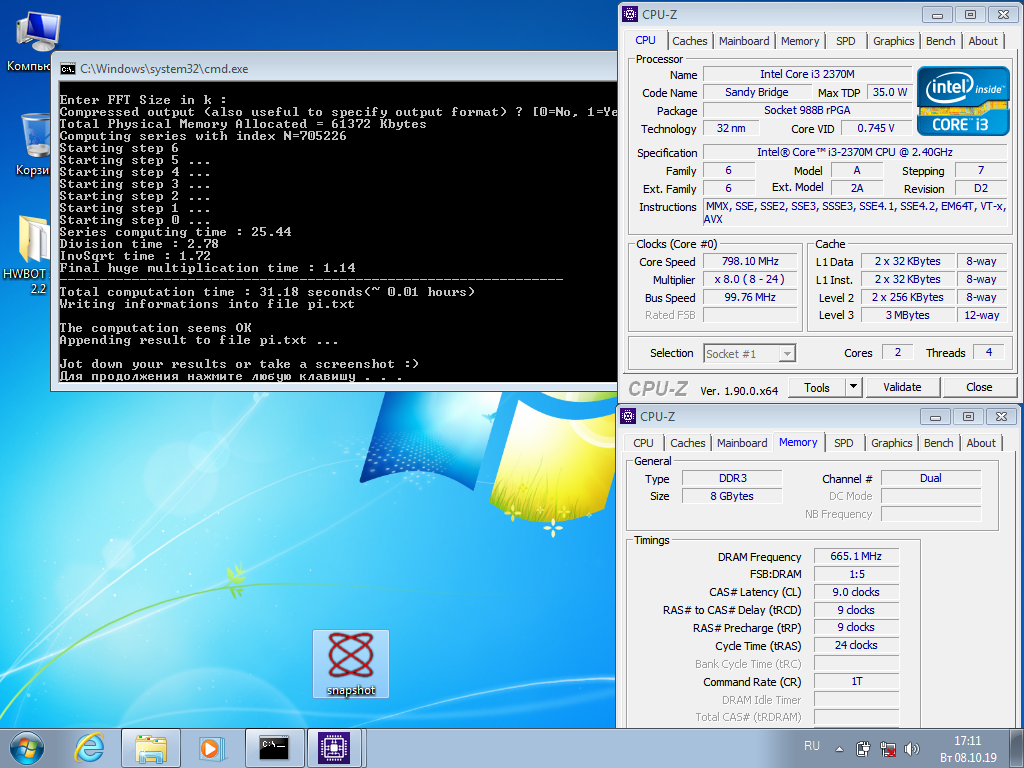The image size is (1024, 768).
Task: Click the RU language indicator
Action: [x=812, y=746]
